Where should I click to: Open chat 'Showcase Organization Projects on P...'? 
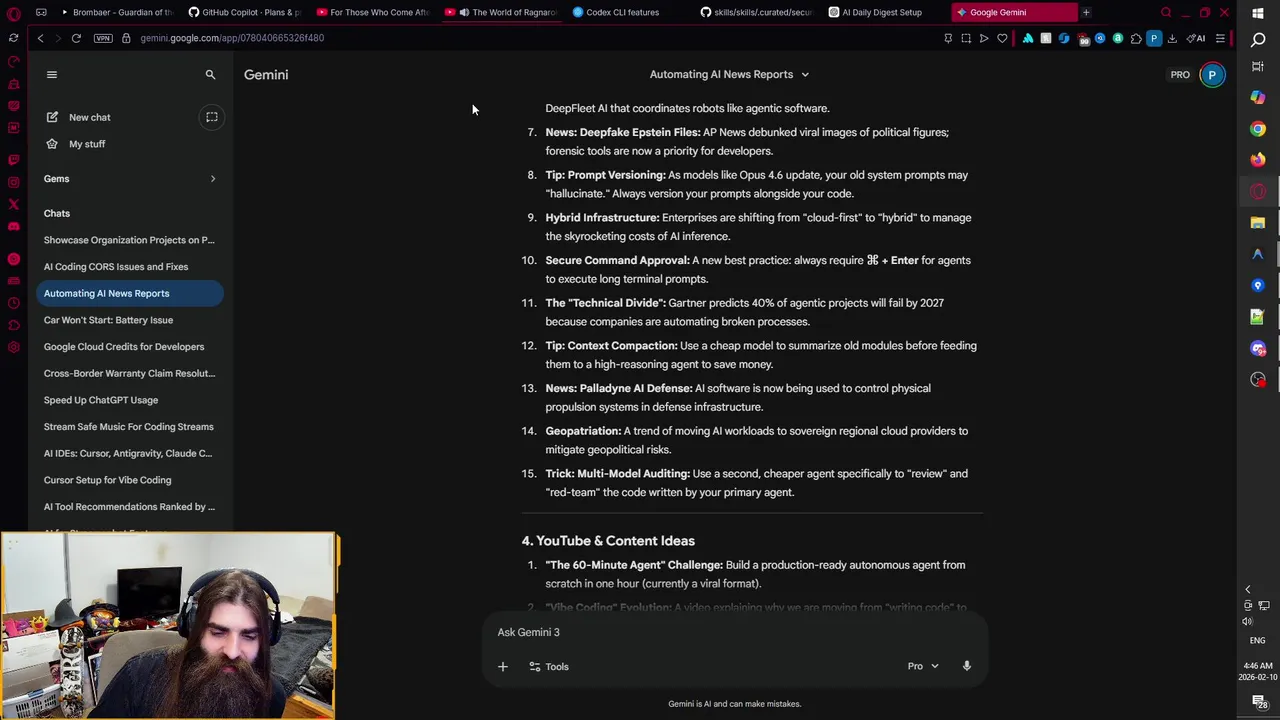129,240
